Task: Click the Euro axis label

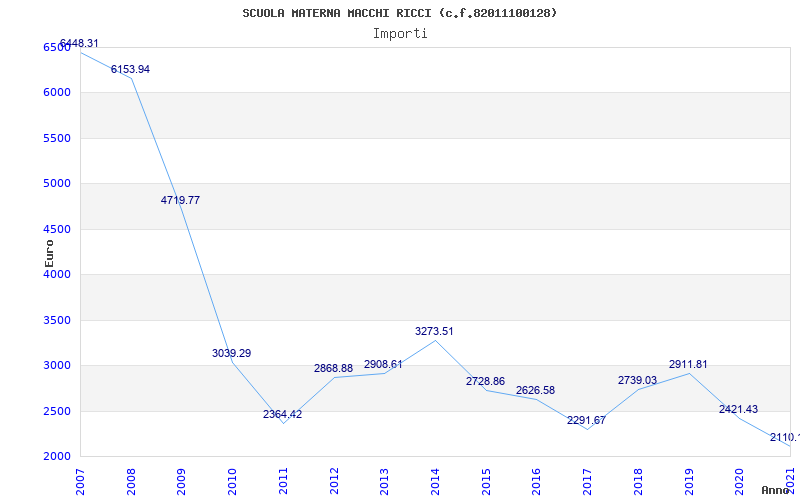Action: (x=49, y=254)
